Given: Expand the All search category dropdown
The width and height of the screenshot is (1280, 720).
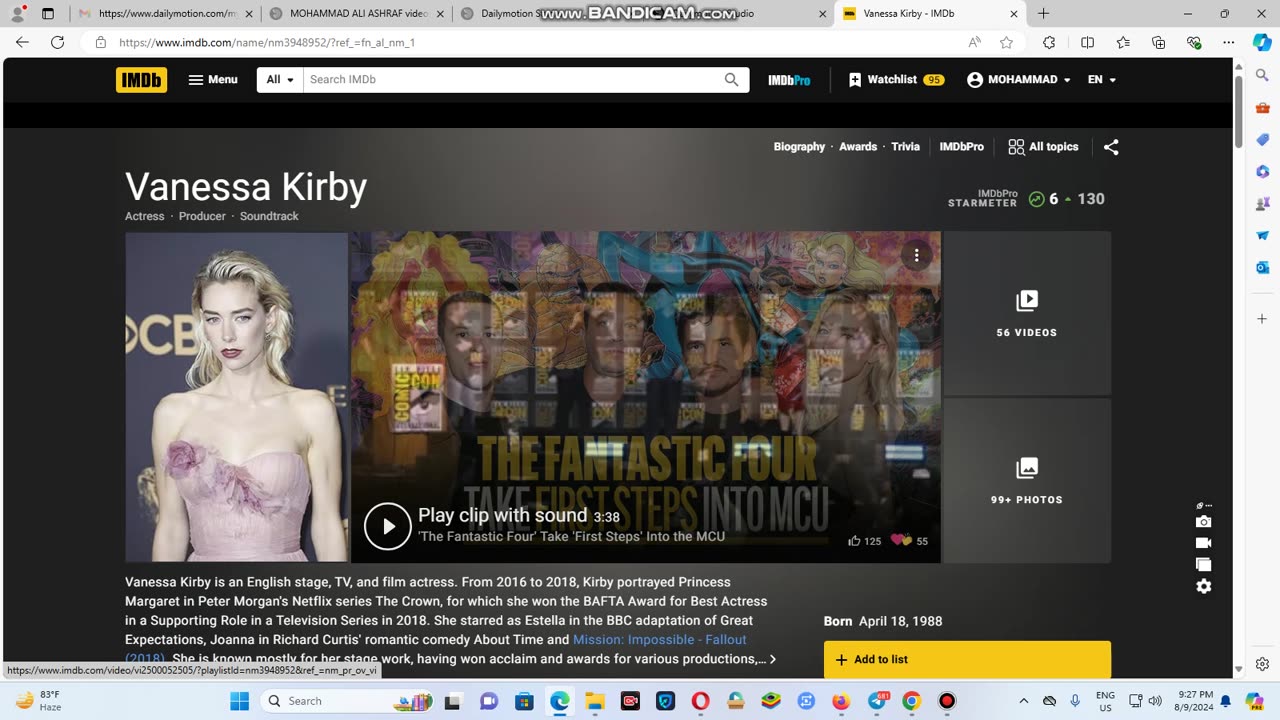Looking at the screenshot, I should coord(280,80).
